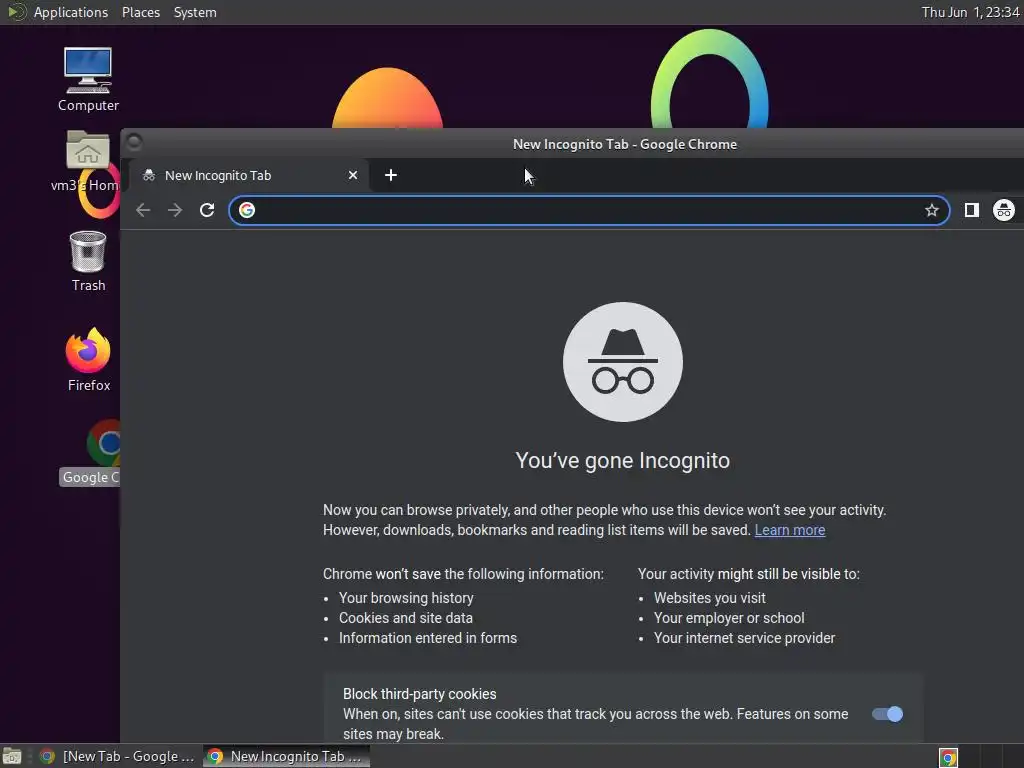Image resolution: width=1024 pixels, height=768 pixels.
Task: Click the clock showing Thu Jun 1, 23:34
Action: (x=970, y=12)
